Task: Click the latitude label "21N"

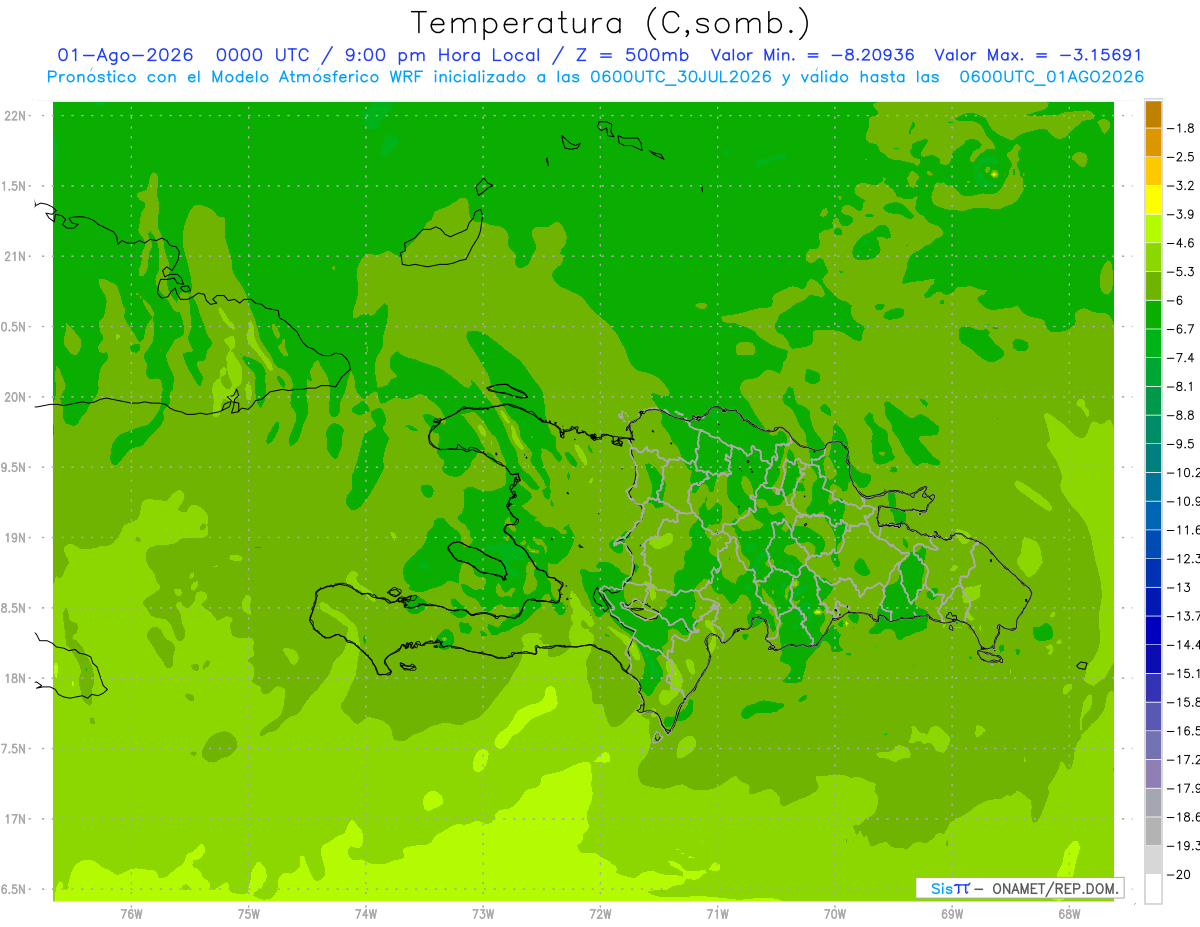Action: 15,257
